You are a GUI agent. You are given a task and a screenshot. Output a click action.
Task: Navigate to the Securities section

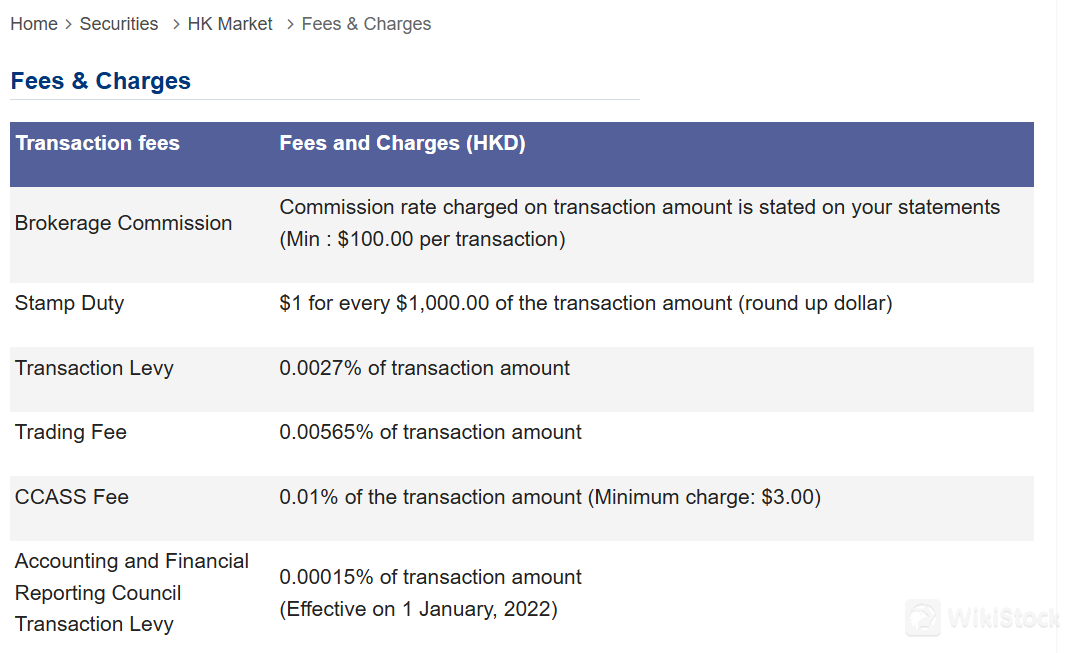[119, 23]
